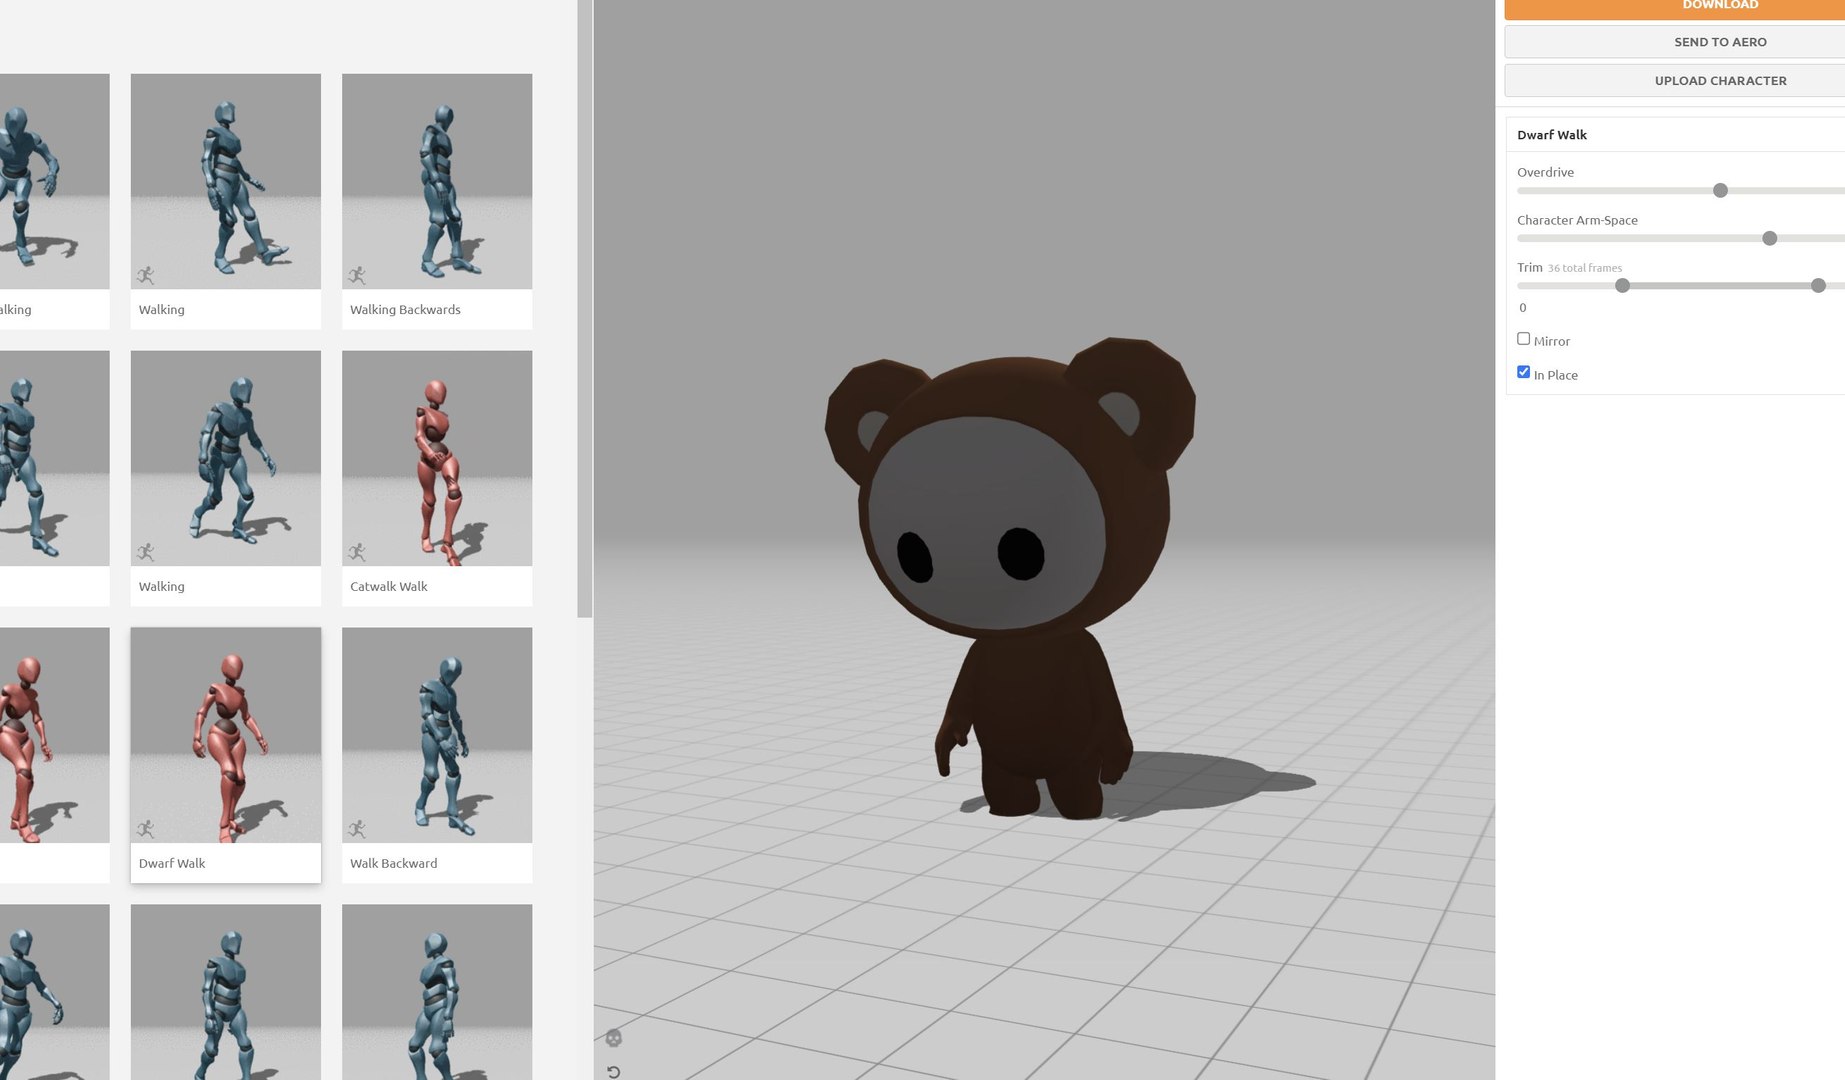Click the Overdrive slider handle
Screen dimensions: 1845x1080
1720,190
